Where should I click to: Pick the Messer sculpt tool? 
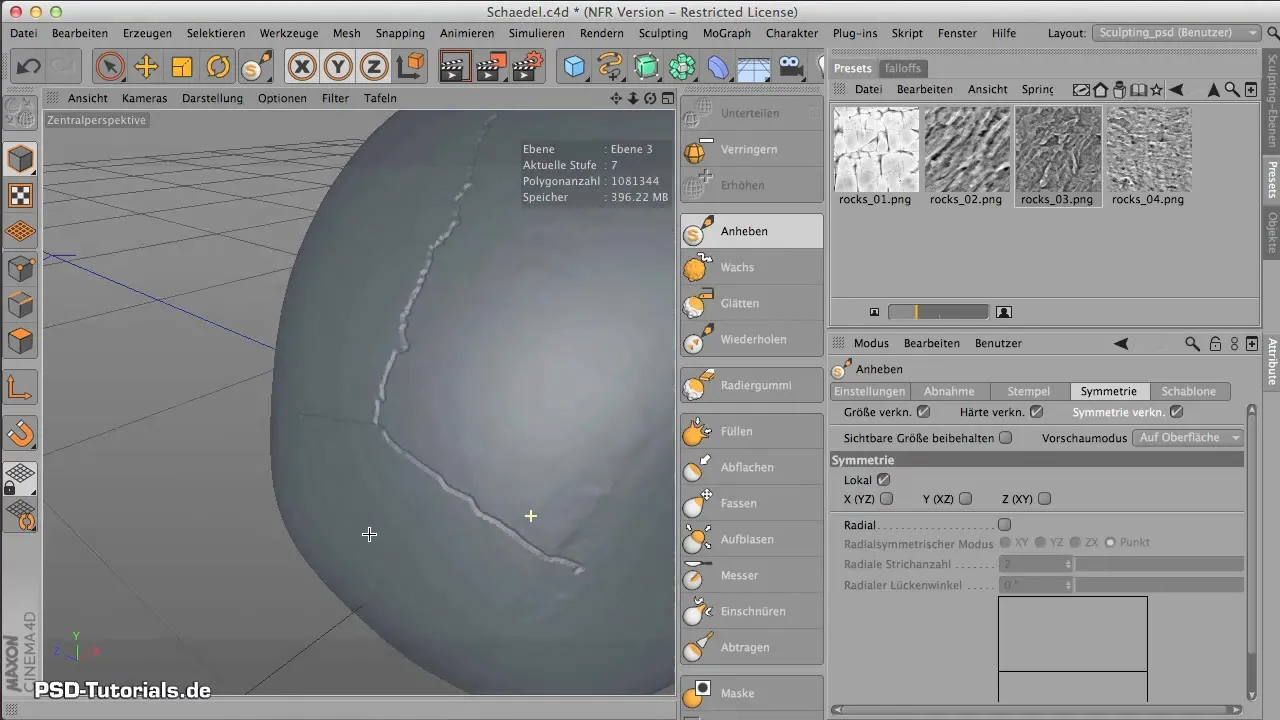point(752,575)
